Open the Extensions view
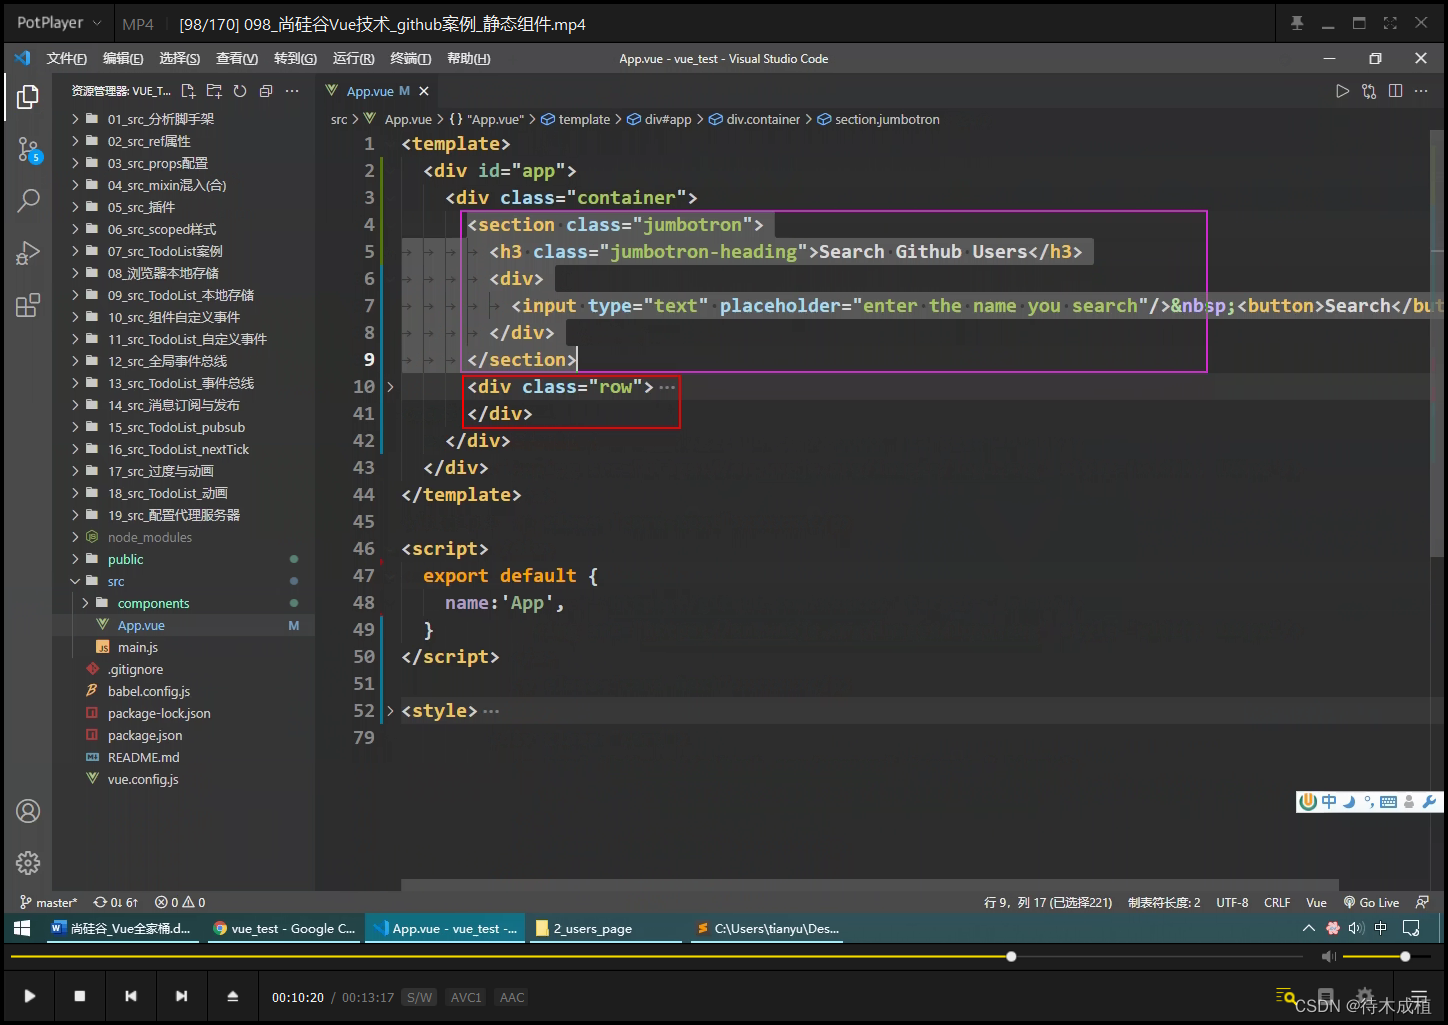The width and height of the screenshot is (1448, 1025). (x=28, y=305)
